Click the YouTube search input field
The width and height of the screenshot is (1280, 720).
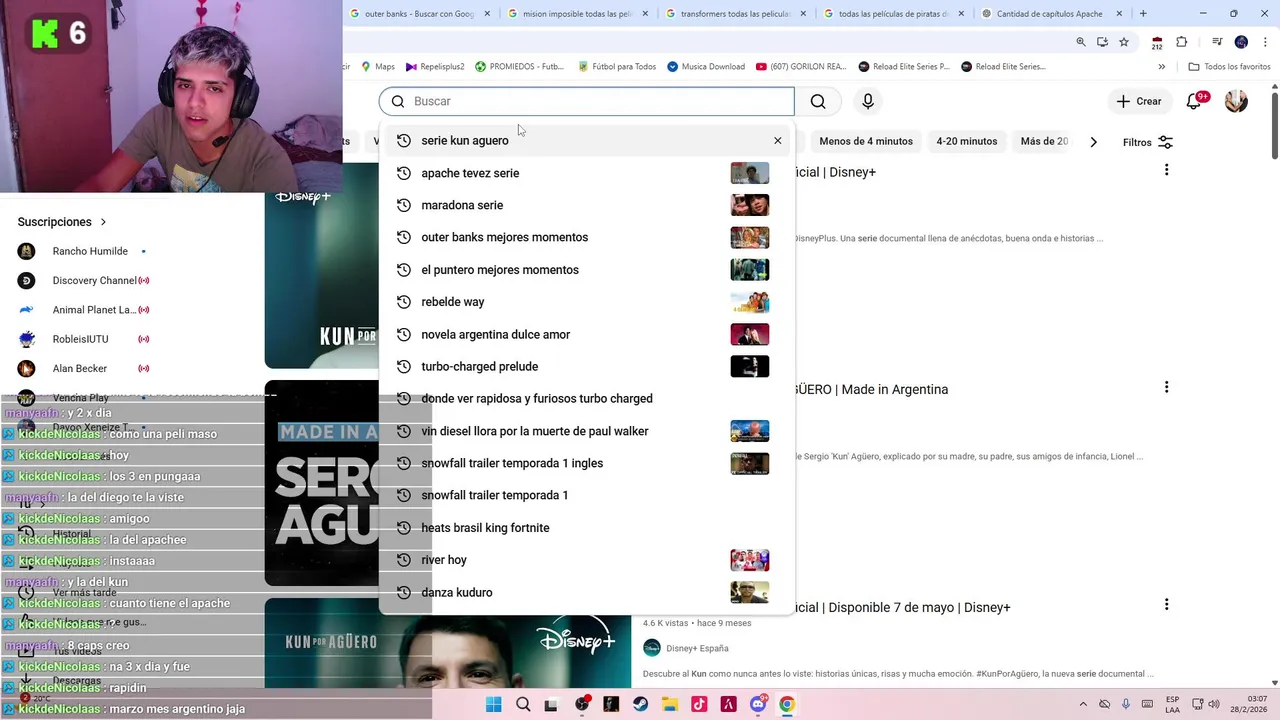click(x=586, y=101)
